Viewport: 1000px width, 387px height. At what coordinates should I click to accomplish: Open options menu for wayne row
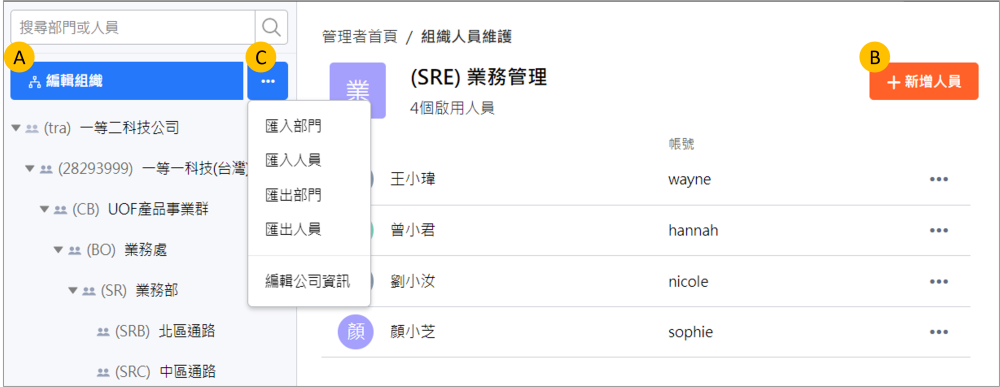(x=939, y=179)
